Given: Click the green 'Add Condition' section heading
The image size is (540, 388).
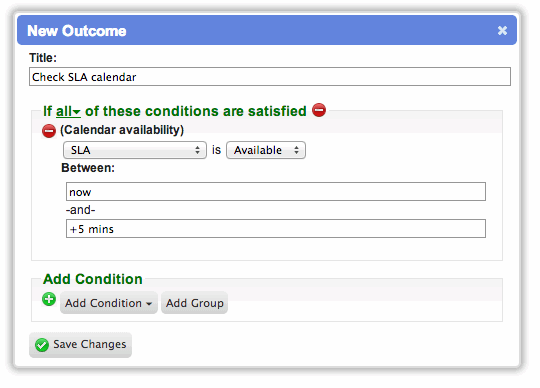Looking at the screenshot, I should pos(93,279).
